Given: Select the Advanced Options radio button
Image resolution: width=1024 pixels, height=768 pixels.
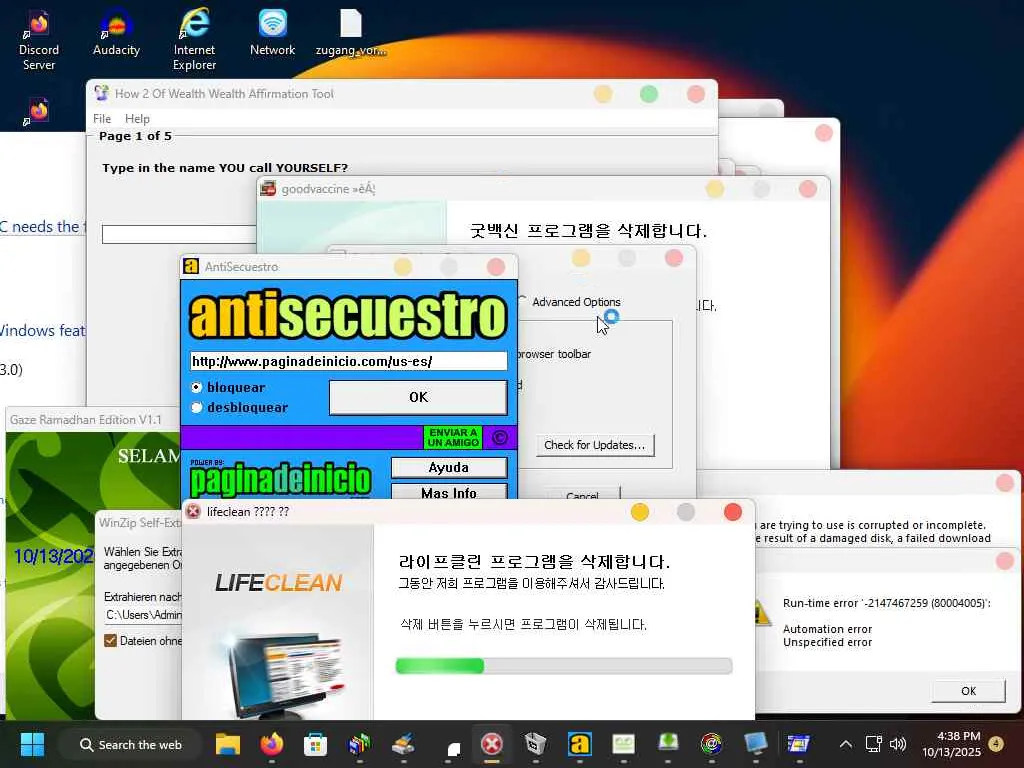Looking at the screenshot, I should pos(522,301).
